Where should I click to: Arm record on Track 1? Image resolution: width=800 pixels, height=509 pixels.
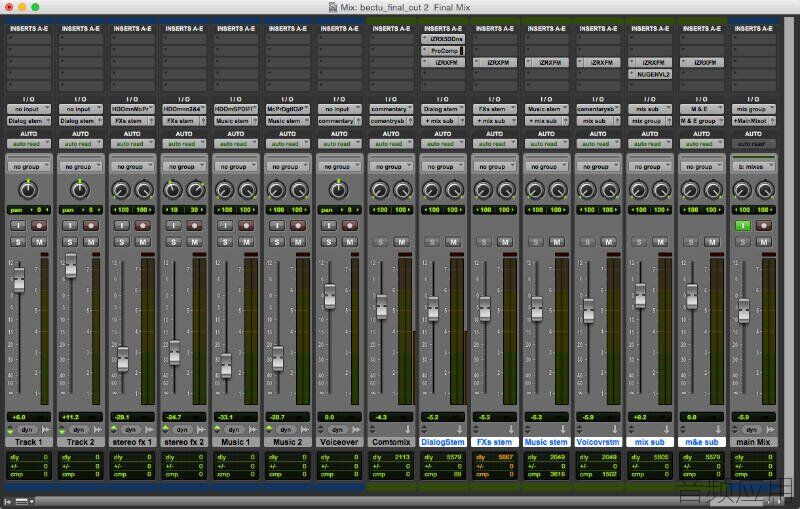(x=39, y=225)
